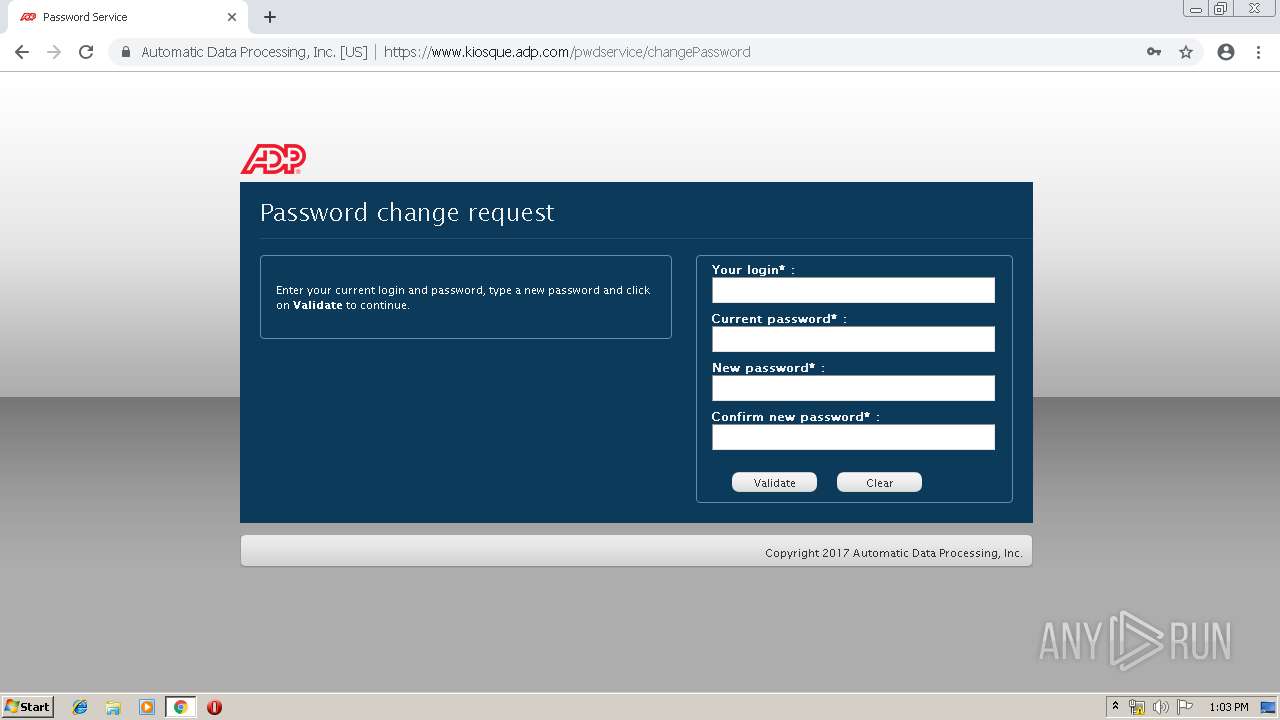
Task: Click the bold Validate word in instructions
Action: click(317, 306)
